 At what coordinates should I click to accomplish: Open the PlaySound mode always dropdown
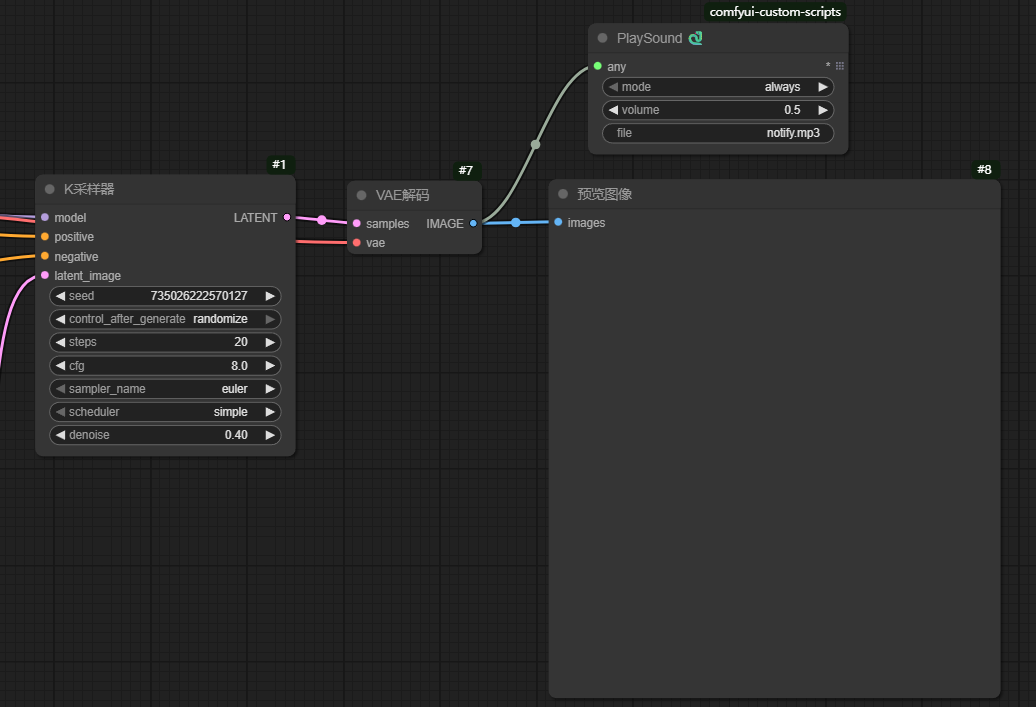click(x=718, y=87)
